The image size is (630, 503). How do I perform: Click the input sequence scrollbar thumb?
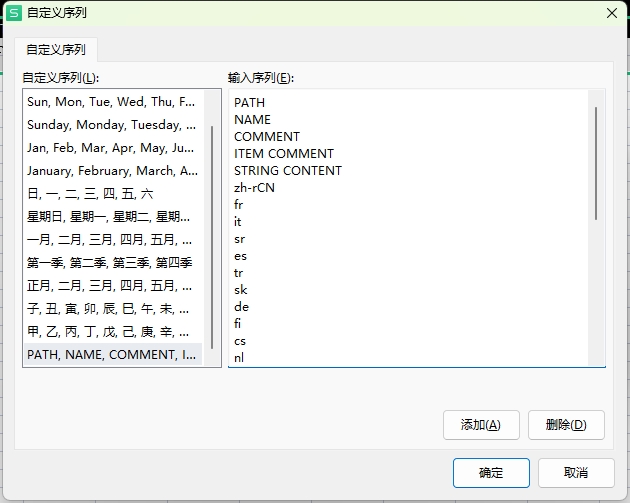pos(596,163)
